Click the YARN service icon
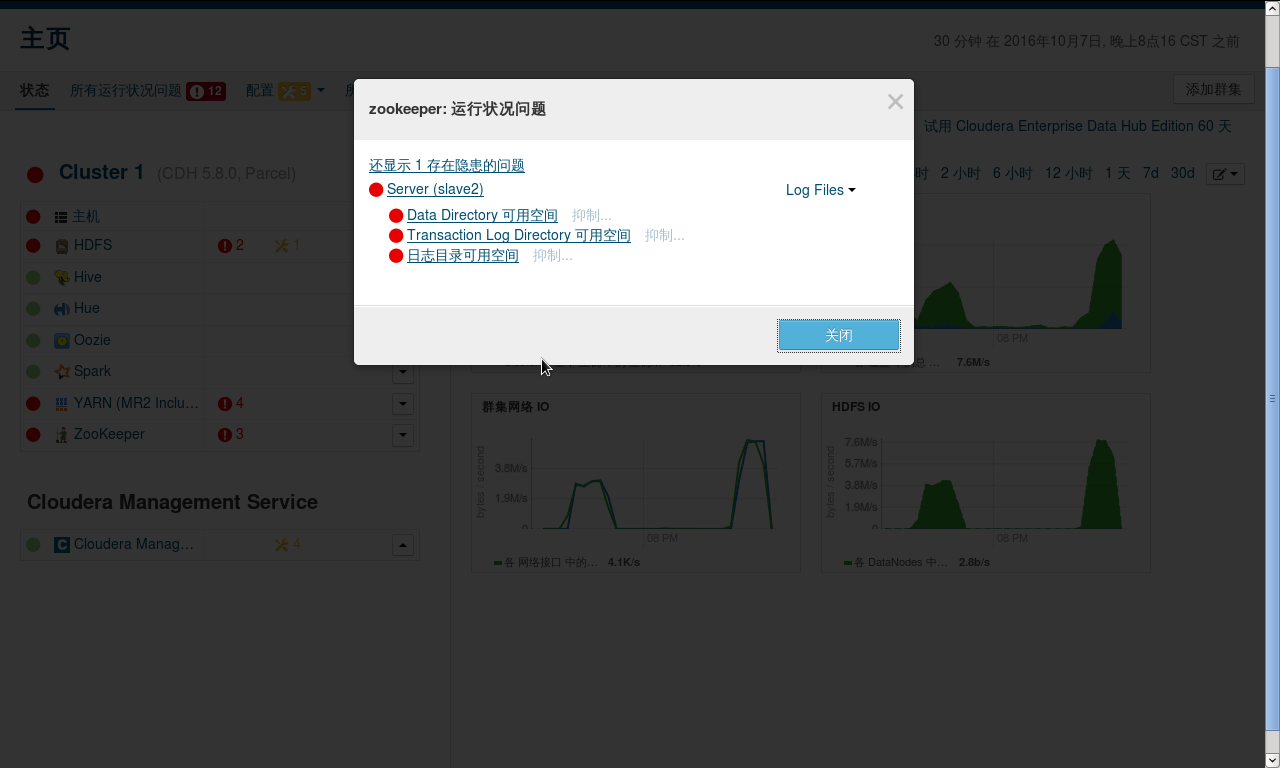 coord(62,404)
